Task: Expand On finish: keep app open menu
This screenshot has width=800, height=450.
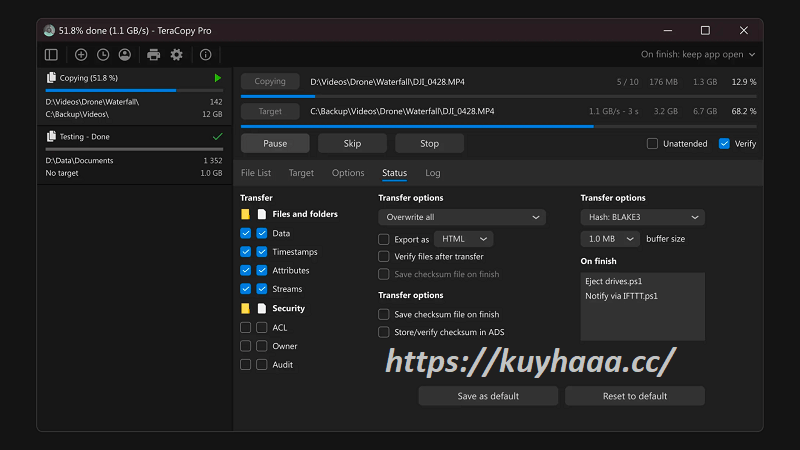Action: tap(698, 55)
